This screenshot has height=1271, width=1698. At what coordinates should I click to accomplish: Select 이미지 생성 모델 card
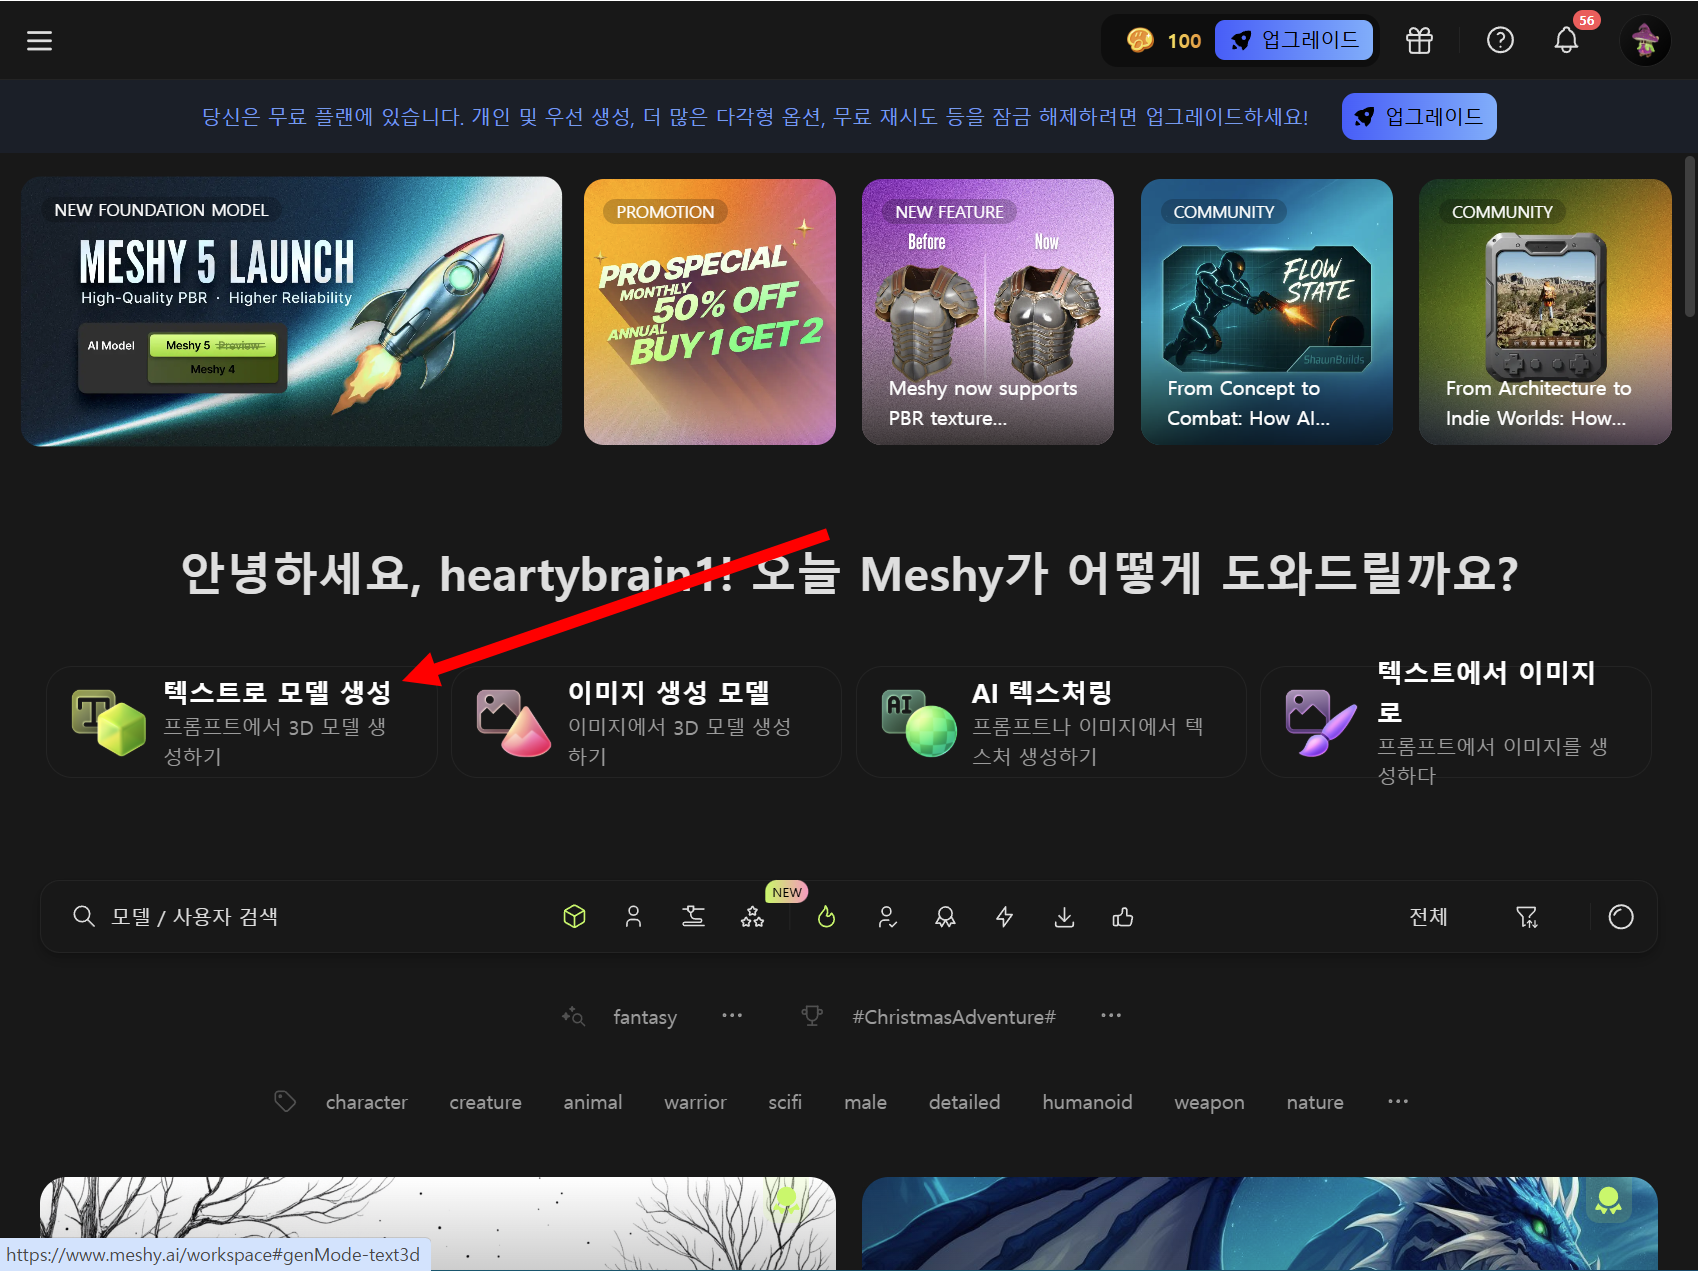point(646,722)
